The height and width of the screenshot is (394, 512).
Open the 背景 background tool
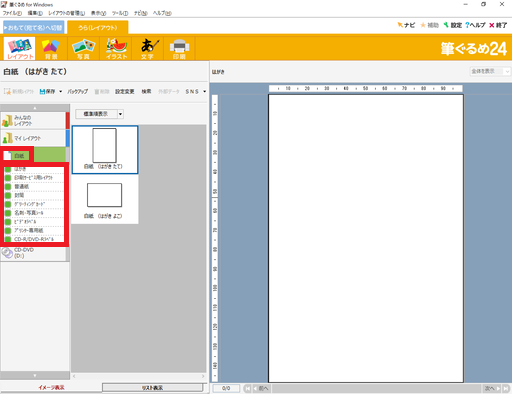point(51,48)
